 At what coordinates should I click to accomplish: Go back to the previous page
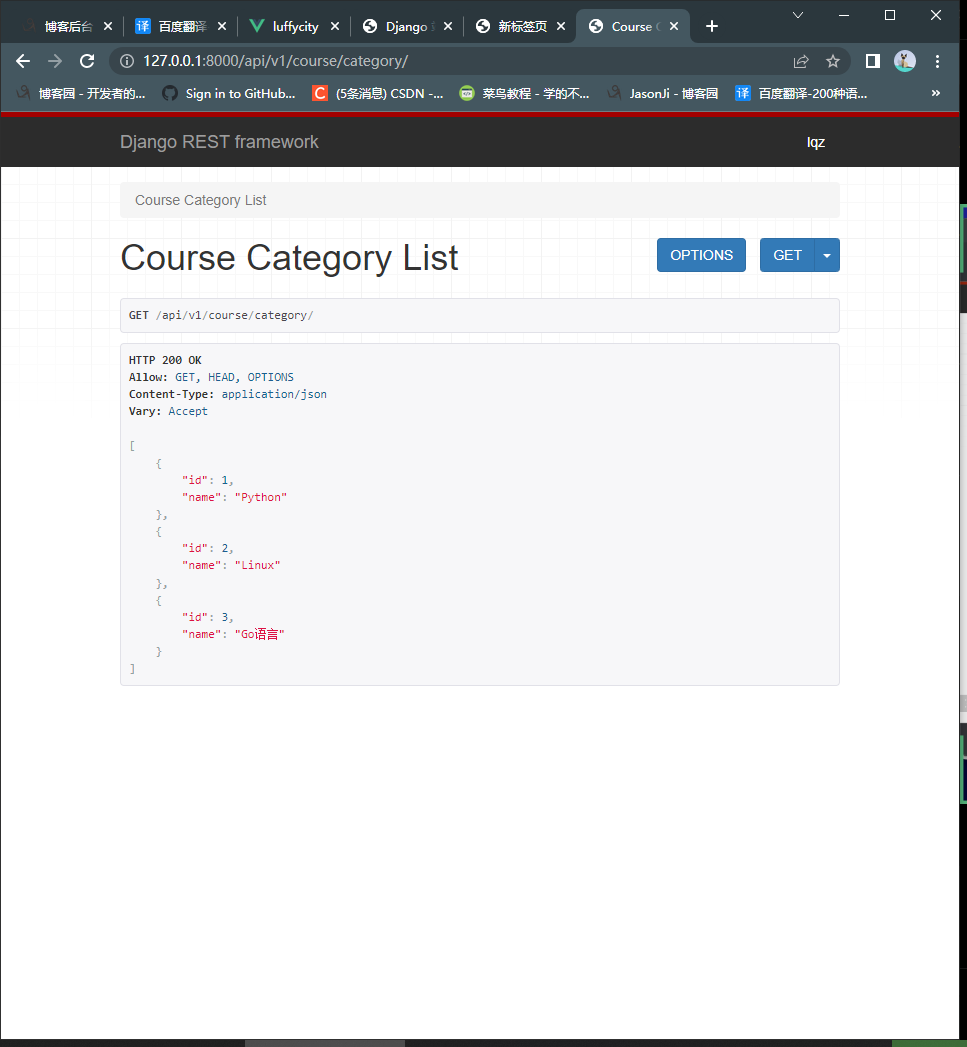pos(23,61)
